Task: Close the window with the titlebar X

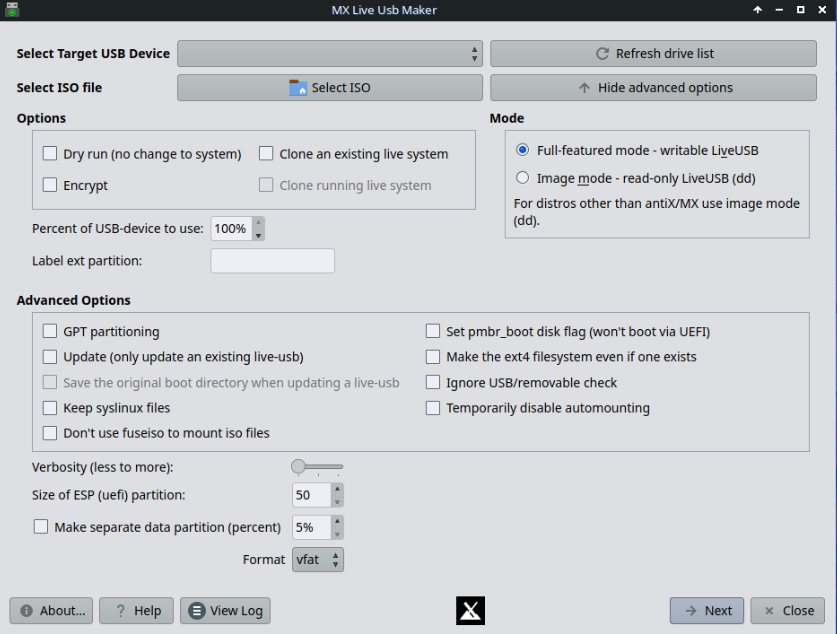Action: pos(822,10)
